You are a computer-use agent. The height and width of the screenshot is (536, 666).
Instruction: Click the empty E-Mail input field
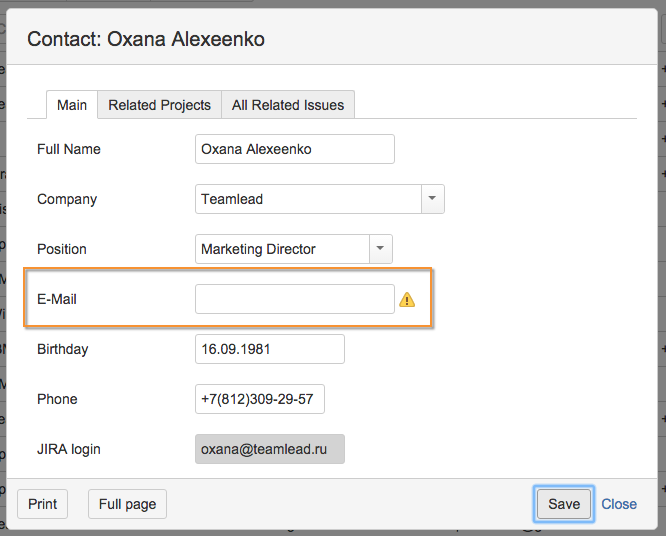295,299
